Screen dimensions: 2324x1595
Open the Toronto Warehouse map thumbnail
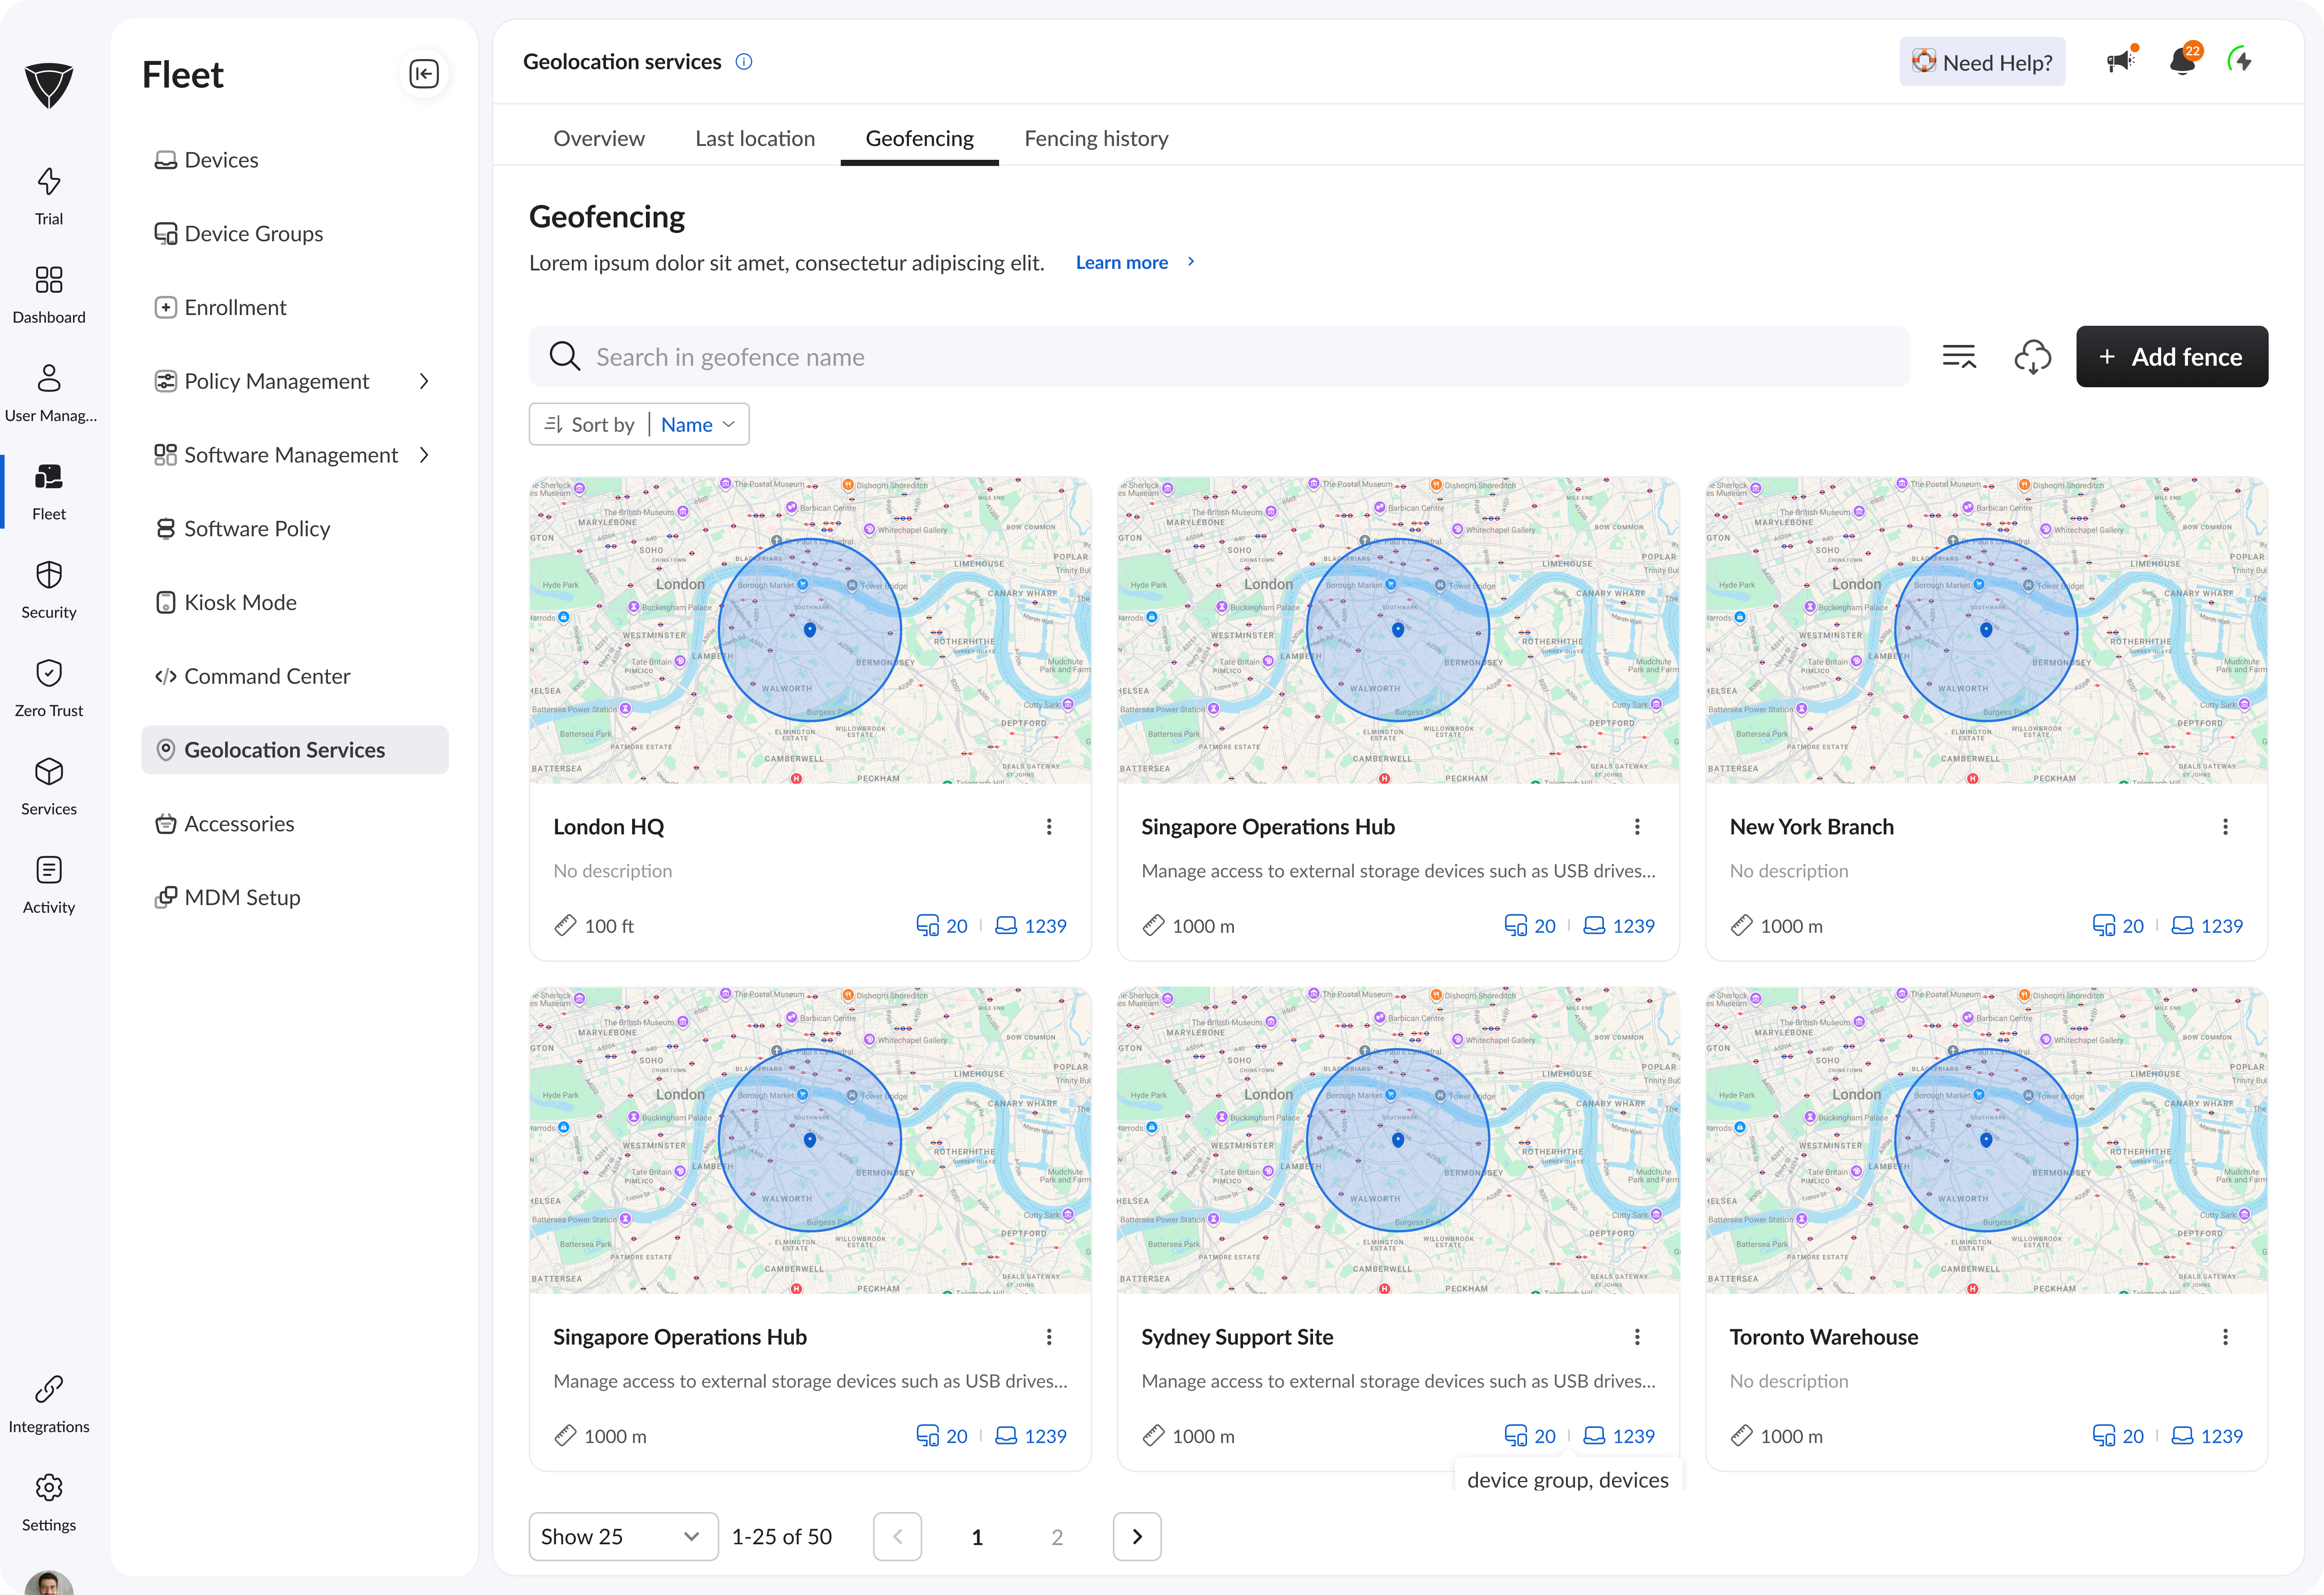click(x=1986, y=1140)
